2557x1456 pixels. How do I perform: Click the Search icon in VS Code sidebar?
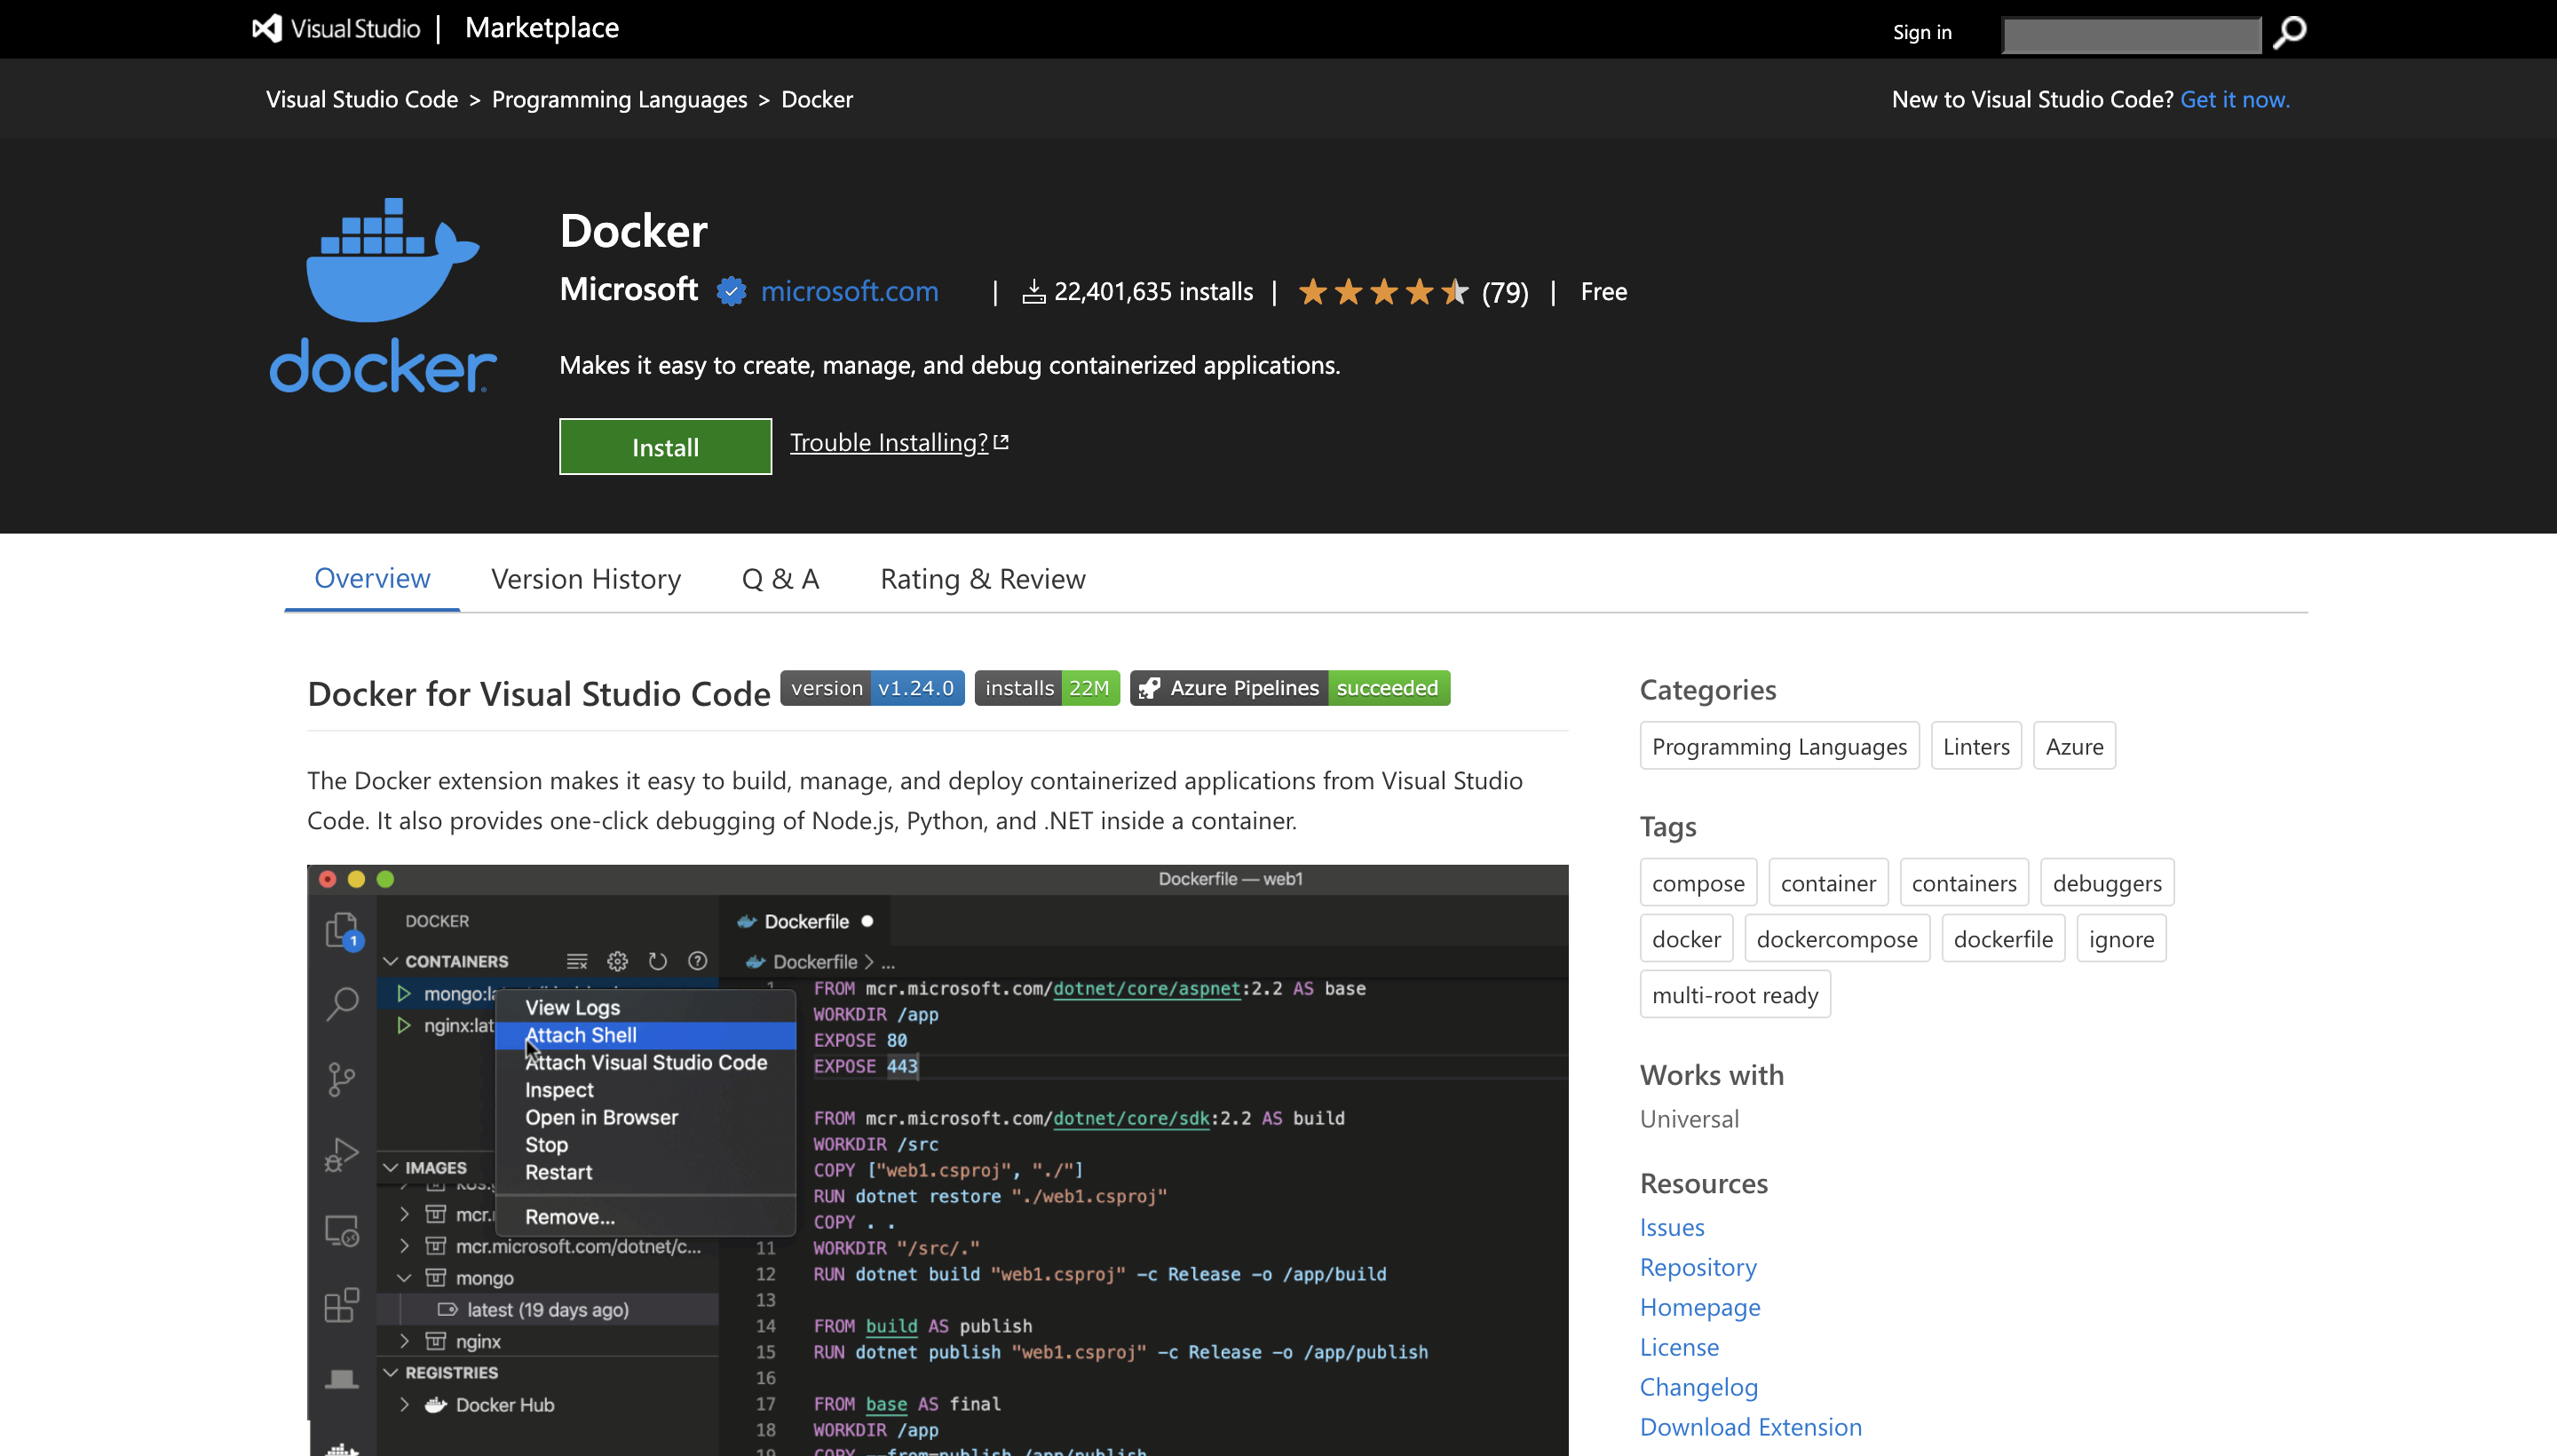(344, 1000)
